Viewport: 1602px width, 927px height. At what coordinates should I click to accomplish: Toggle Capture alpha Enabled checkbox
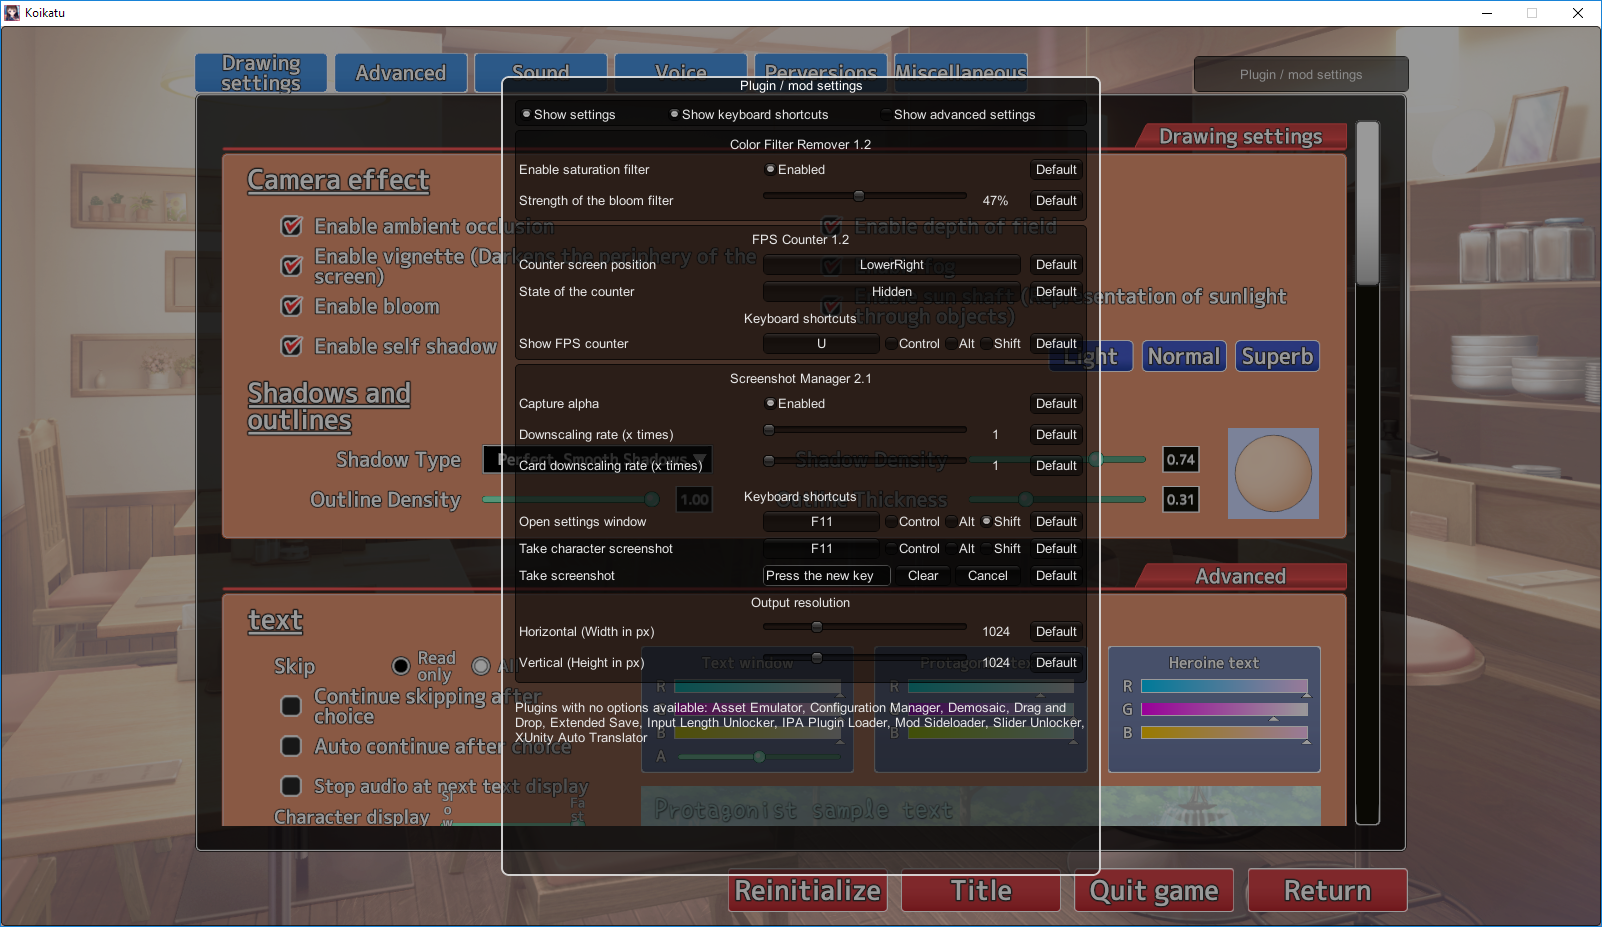point(795,404)
